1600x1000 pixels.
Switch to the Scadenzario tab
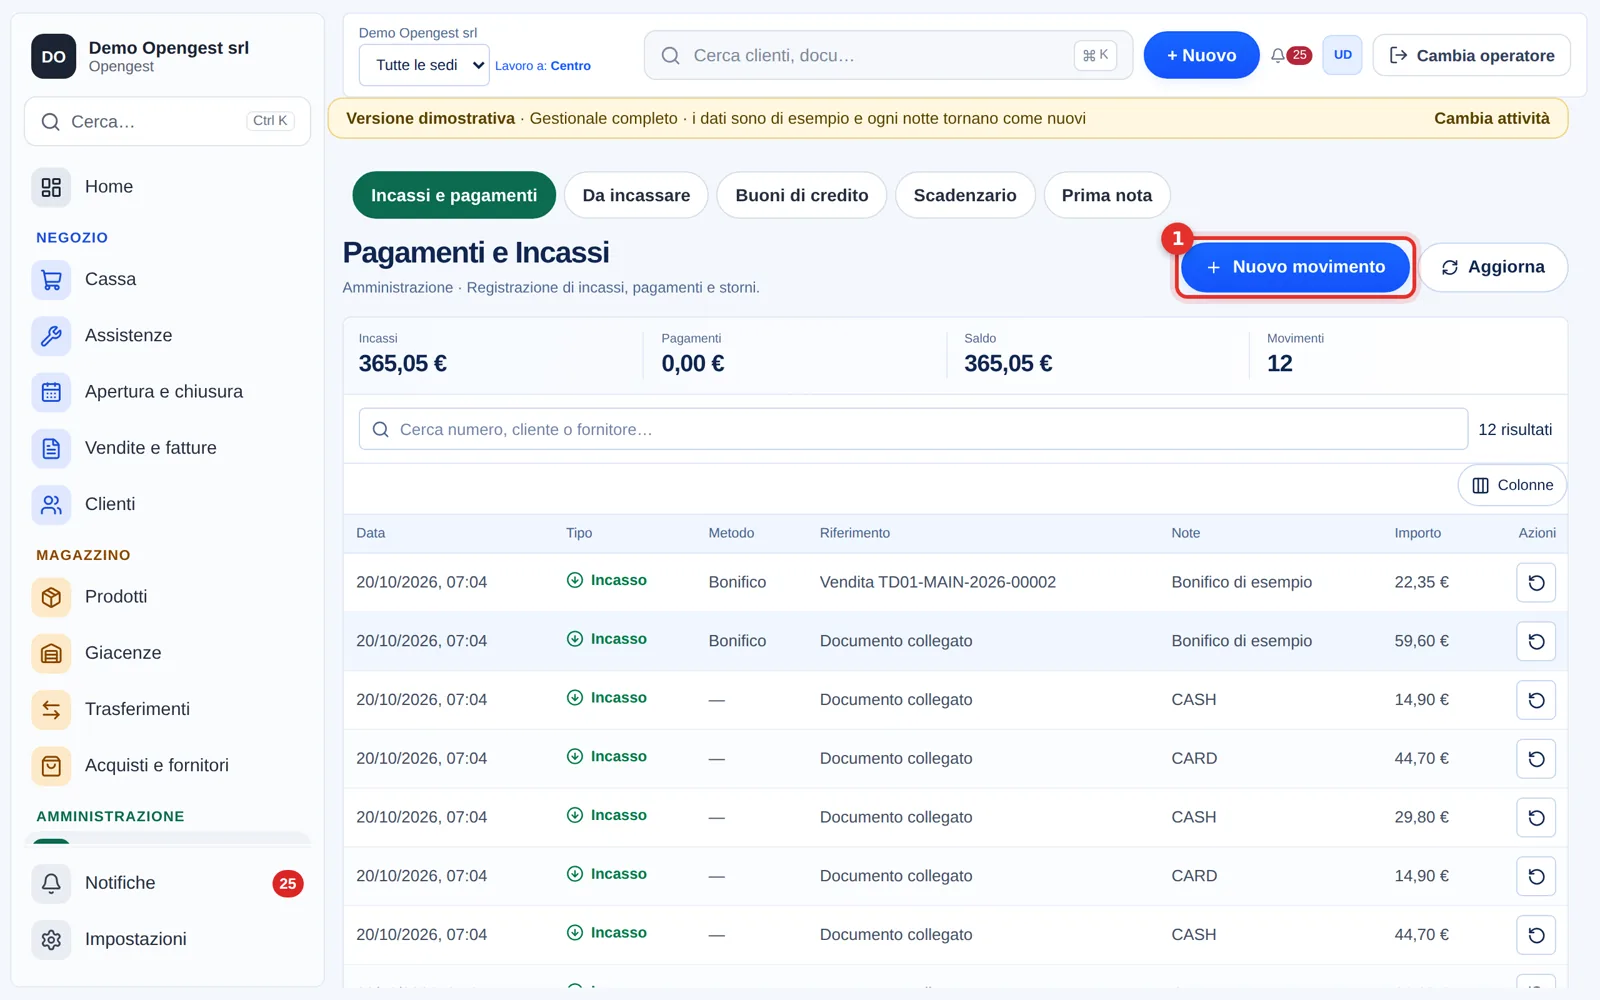pos(965,195)
